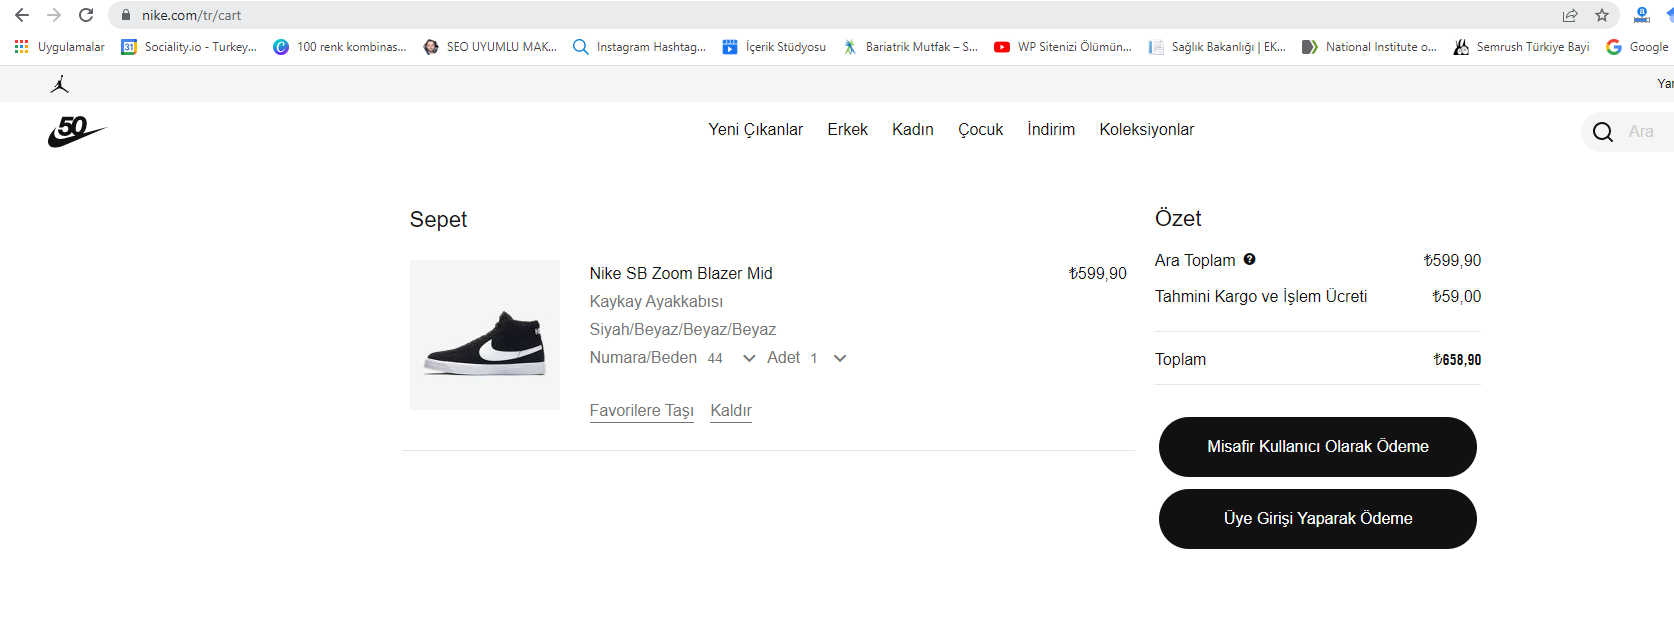
Task: Open the Numara/Beden size dropdown
Action: (729, 358)
